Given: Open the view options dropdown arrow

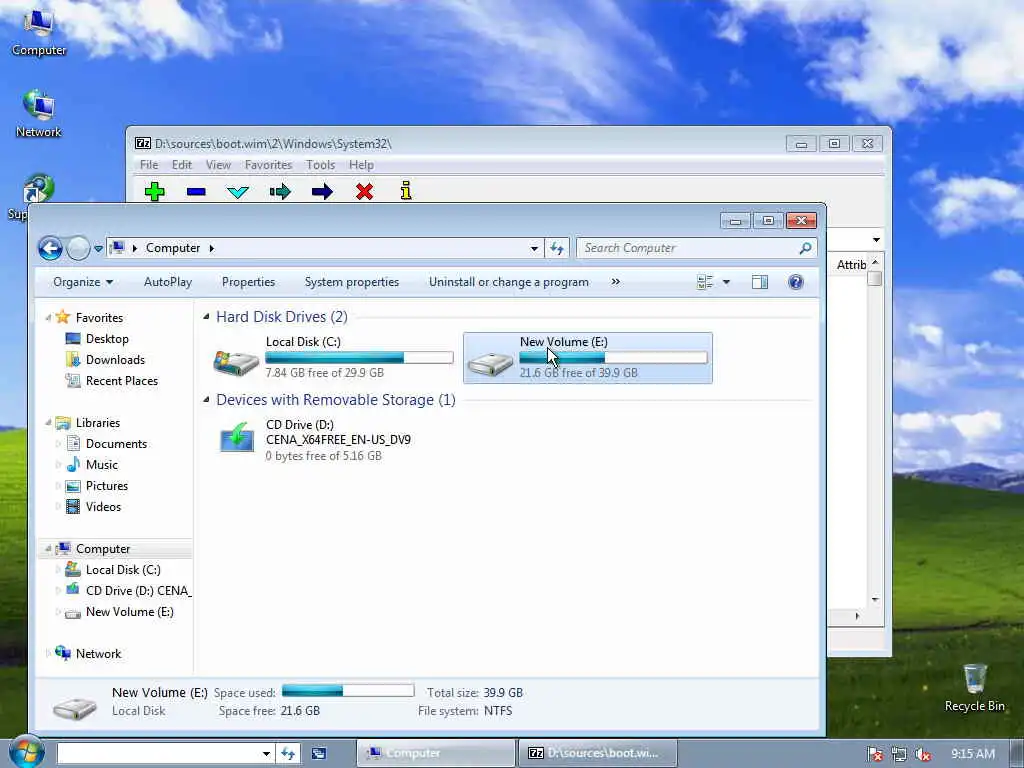Looking at the screenshot, I should 726,282.
